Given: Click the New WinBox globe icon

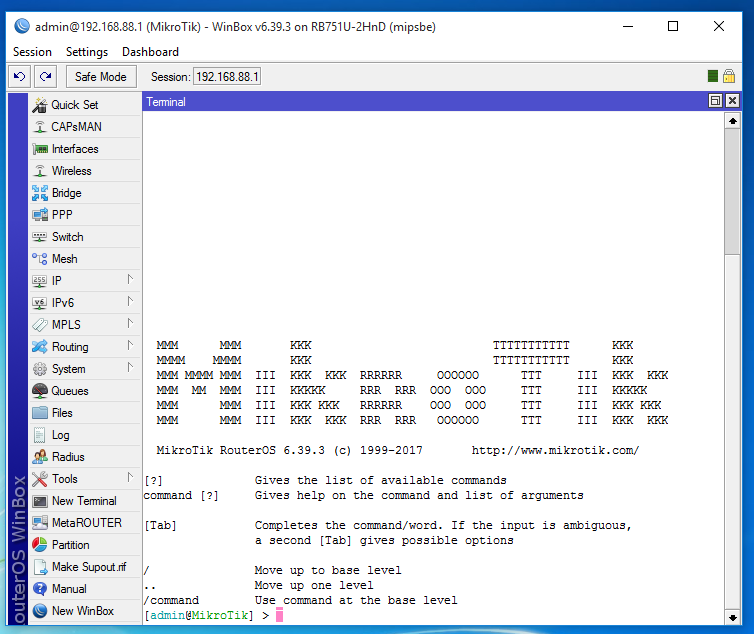Looking at the screenshot, I should (40, 611).
